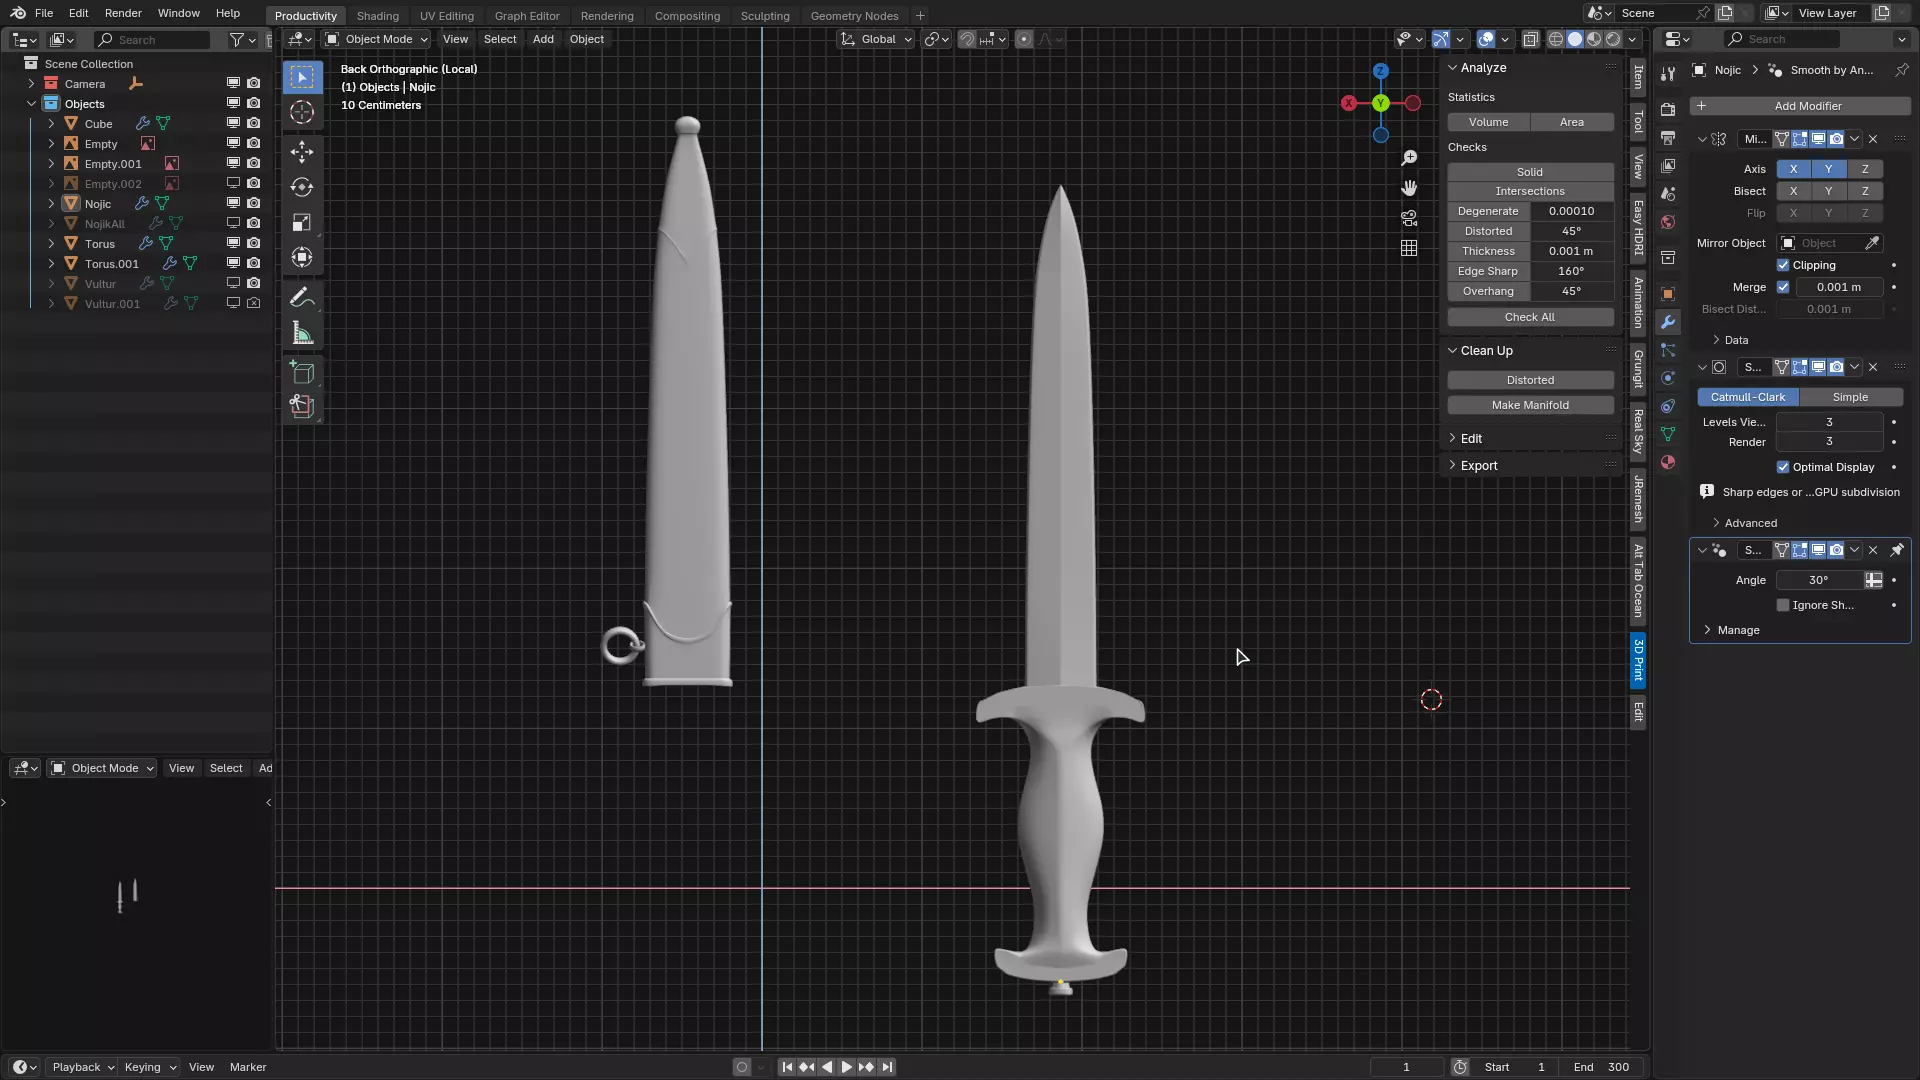Open the Modifiers properties tab wrench
This screenshot has width=1920, height=1080.
pyautogui.click(x=1668, y=322)
